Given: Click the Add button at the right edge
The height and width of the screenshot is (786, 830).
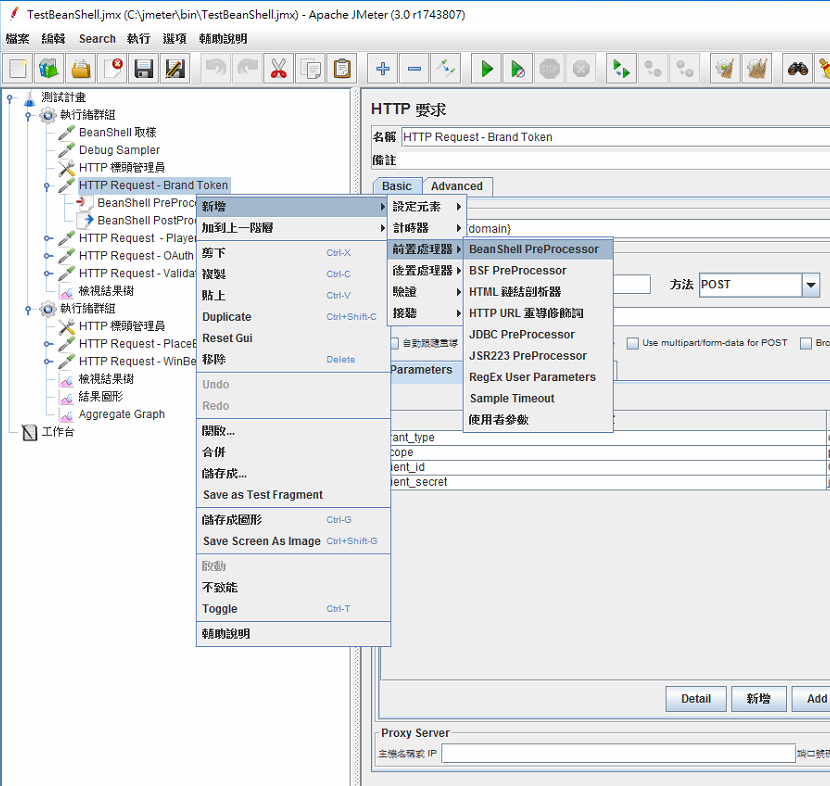Looking at the screenshot, I should (811, 699).
